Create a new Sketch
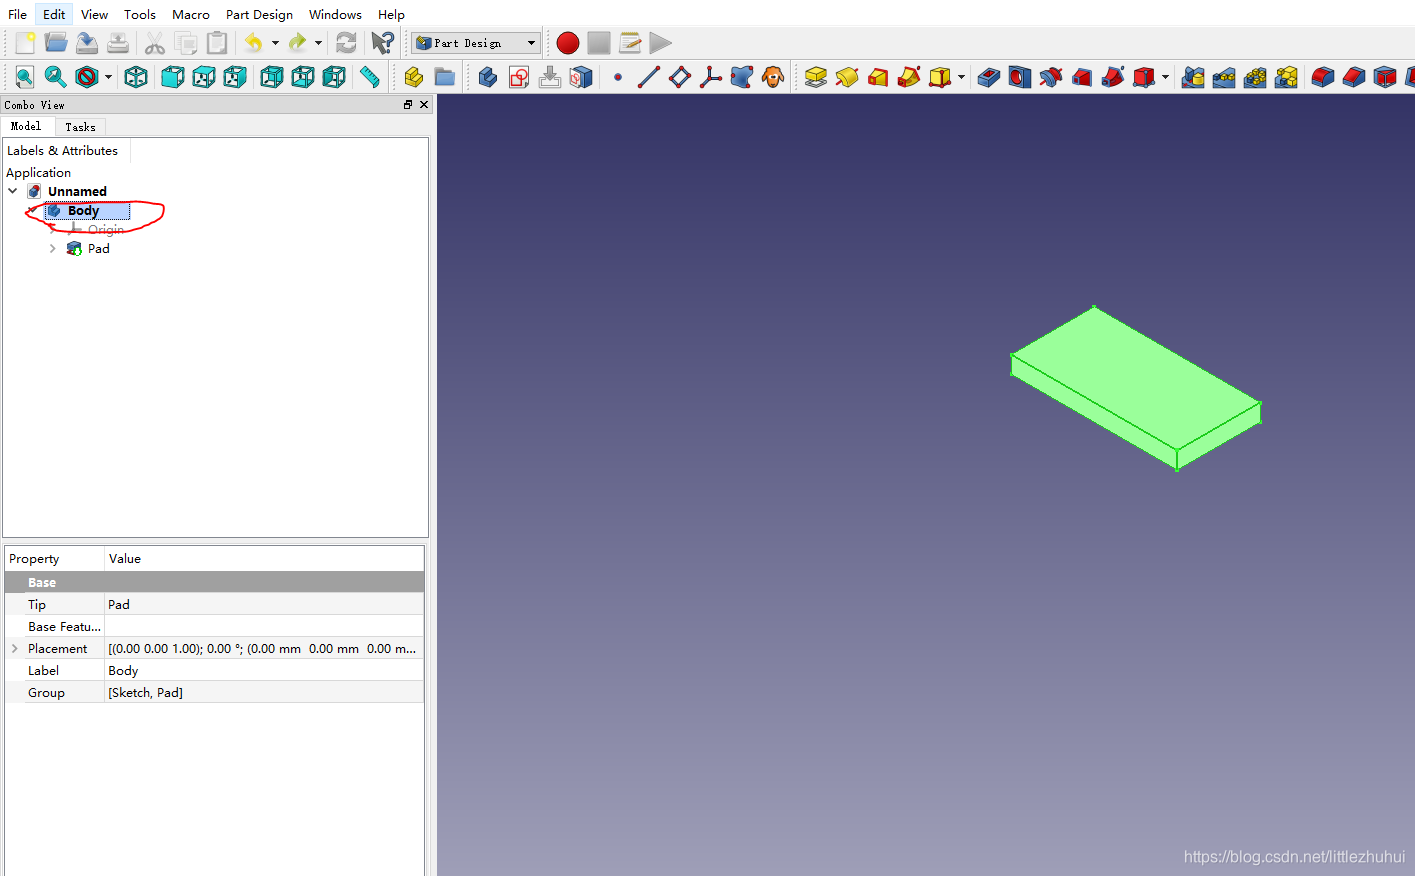This screenshot has width=1415, height=876. click(518, 77)
